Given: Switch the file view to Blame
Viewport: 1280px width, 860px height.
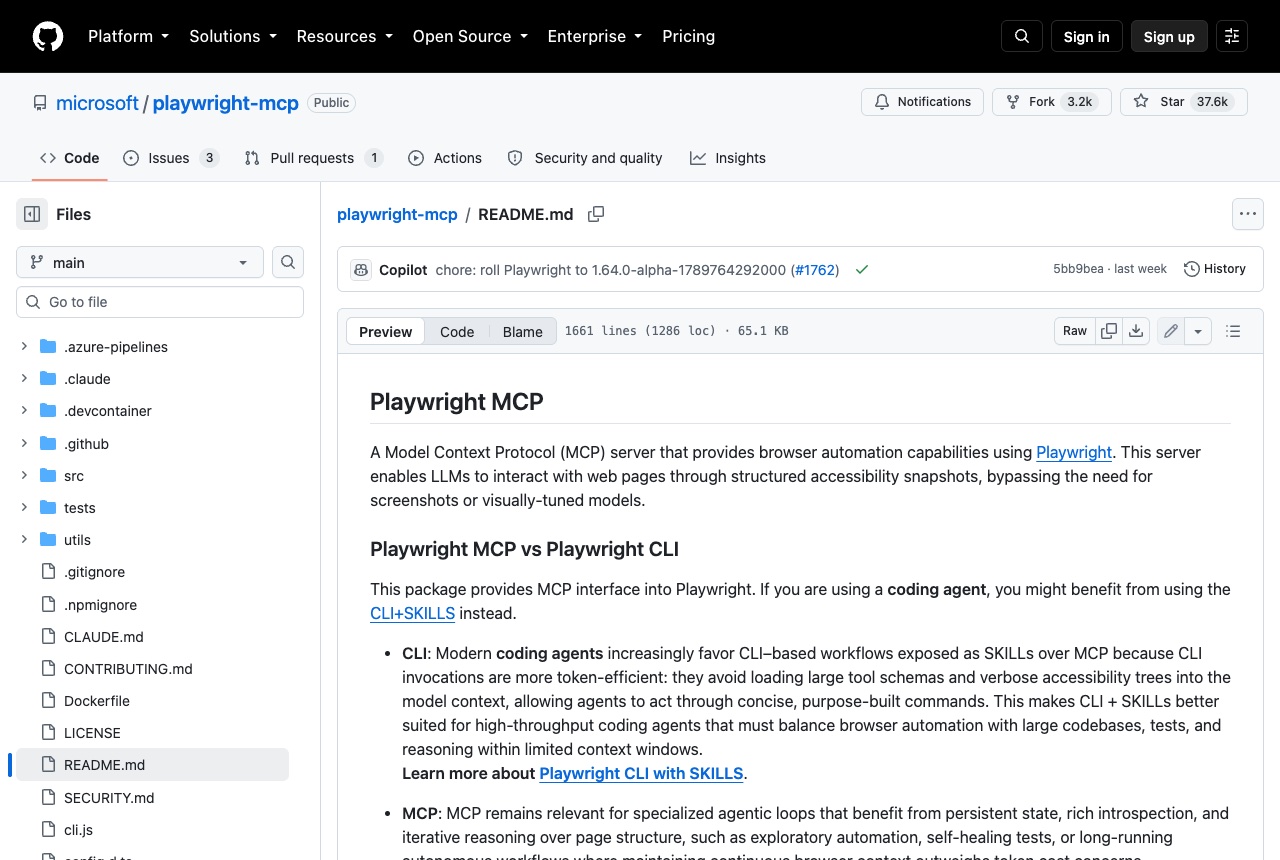Looking at the screenshot, I should coord(523,332).
